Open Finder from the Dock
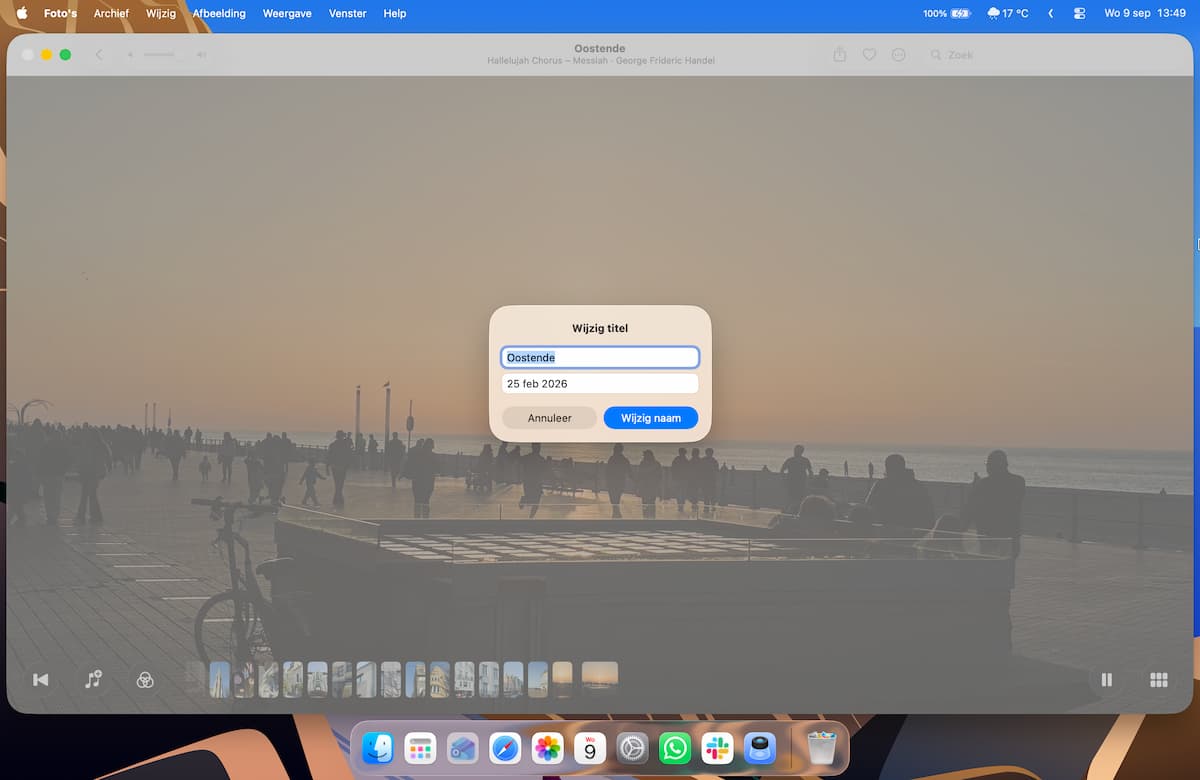Screen dimensions: 1200x780 (378, 748)
